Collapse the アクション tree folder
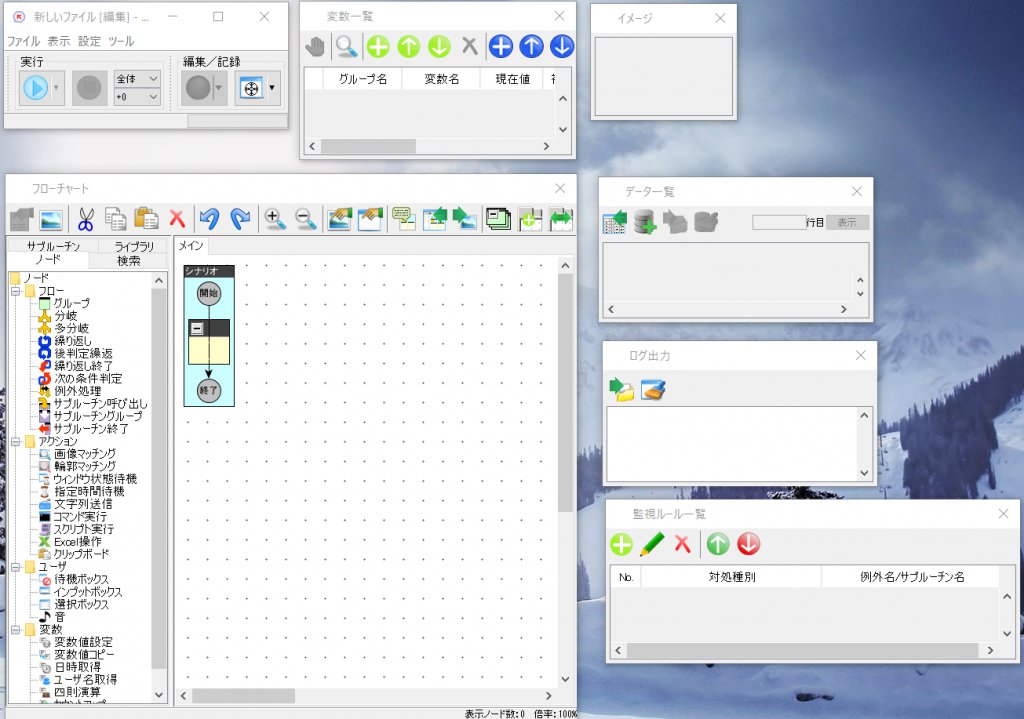This screenshot has width=1024, height=719. (16, 441)
